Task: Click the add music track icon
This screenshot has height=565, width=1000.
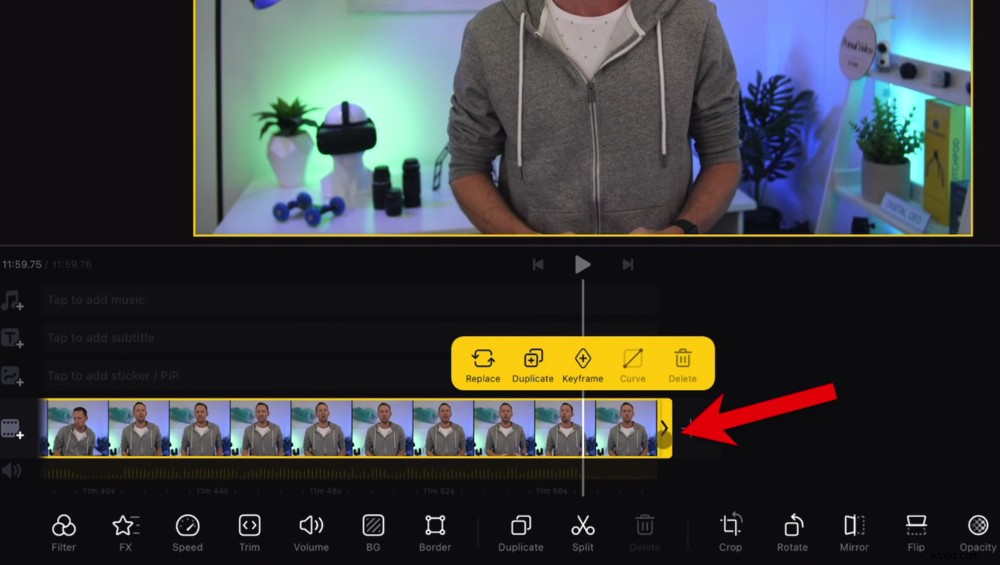Action: pyautogui.click(x=12, y=300)
